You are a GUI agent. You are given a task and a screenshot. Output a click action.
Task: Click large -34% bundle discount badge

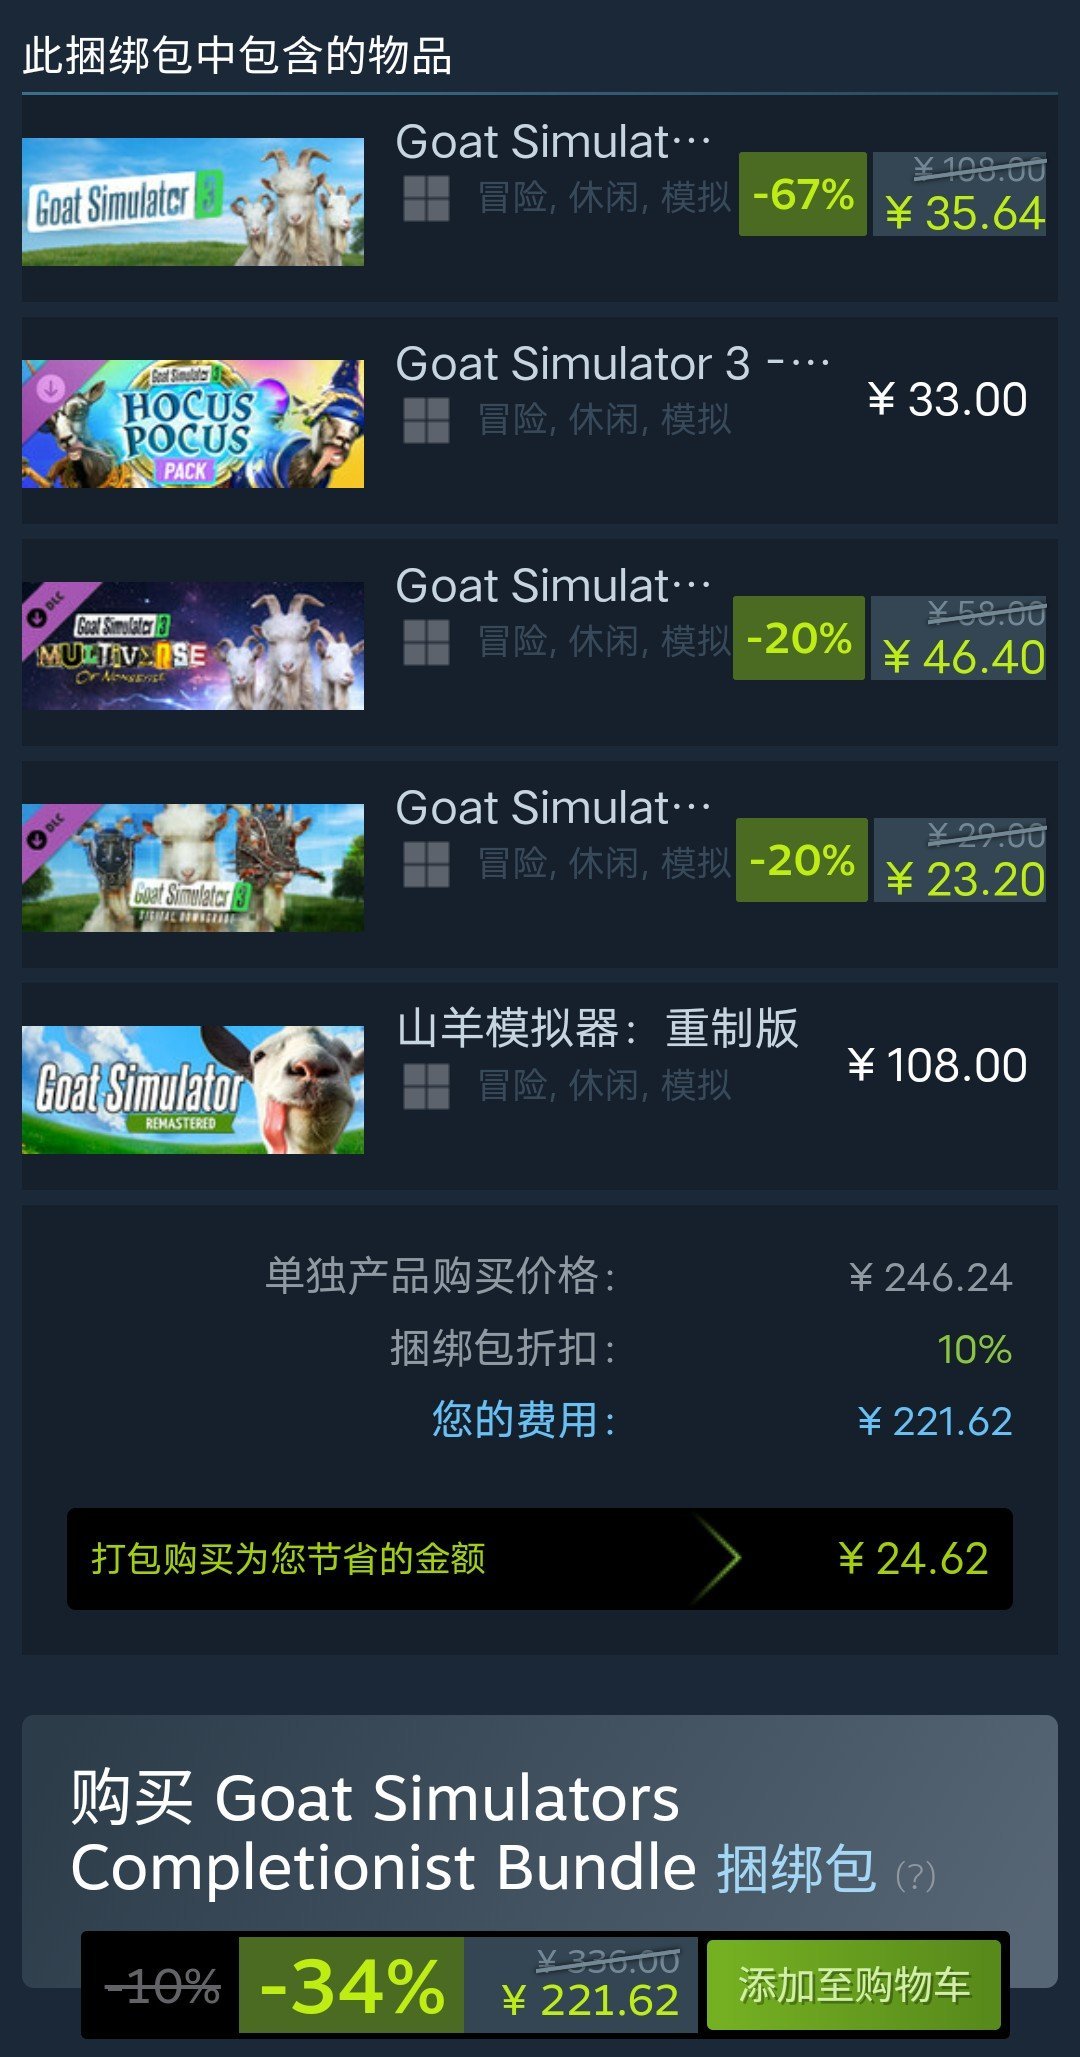click(352, 1985)
